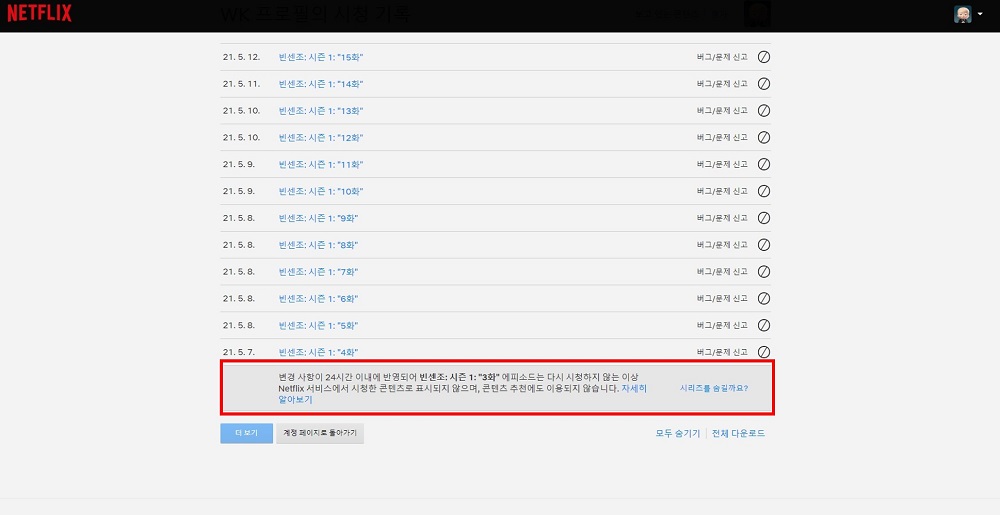Hide 빈센조 6화 from viewing history
This screenshot has height=515, width=1000.
point(763,298)
